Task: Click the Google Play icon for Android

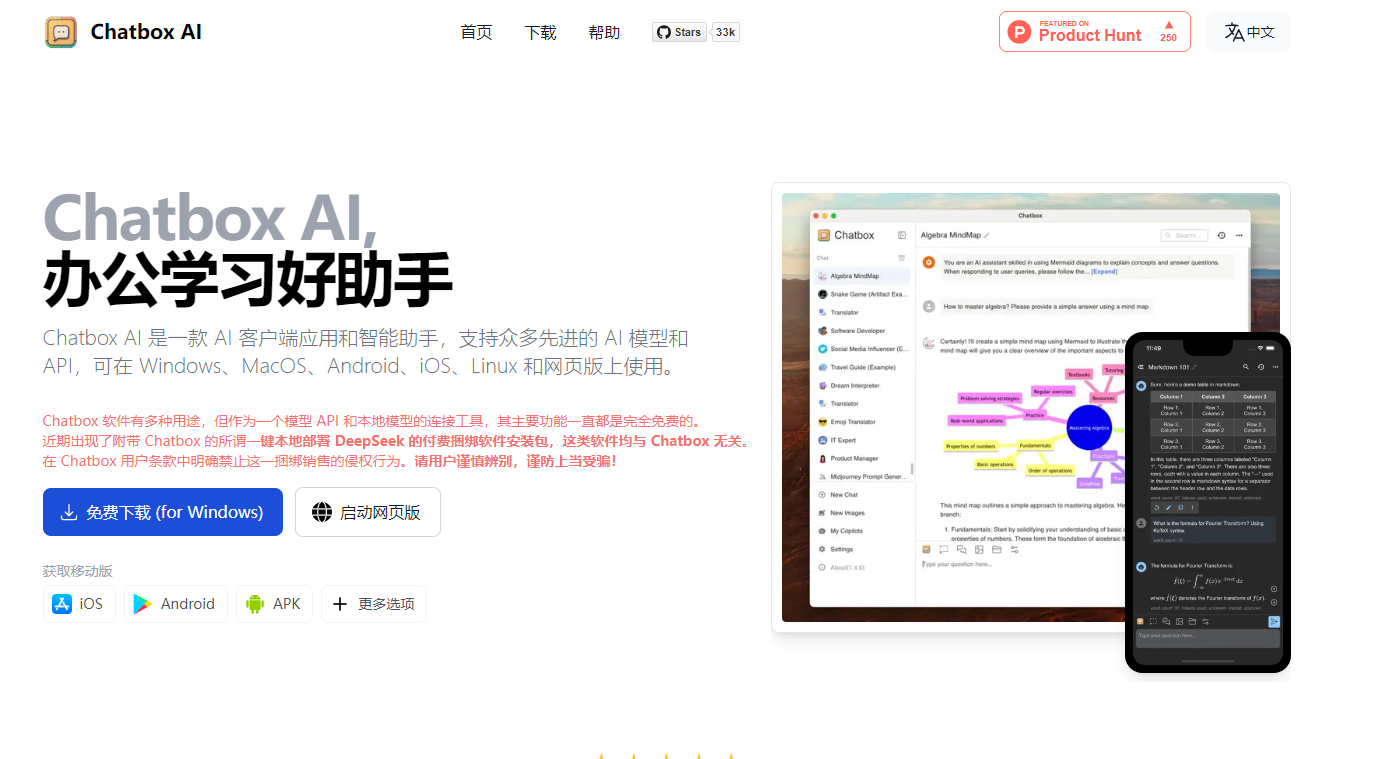Action: point(143,604)
